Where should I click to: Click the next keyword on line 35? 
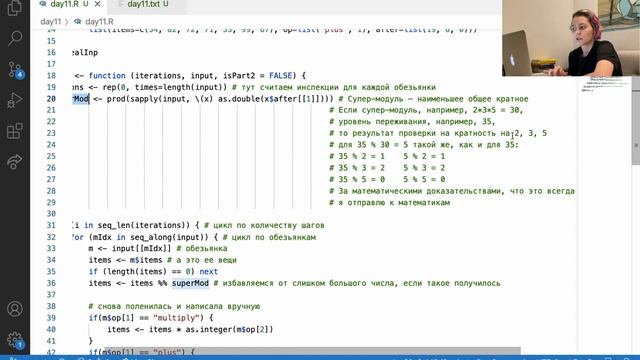pos(209,272)
